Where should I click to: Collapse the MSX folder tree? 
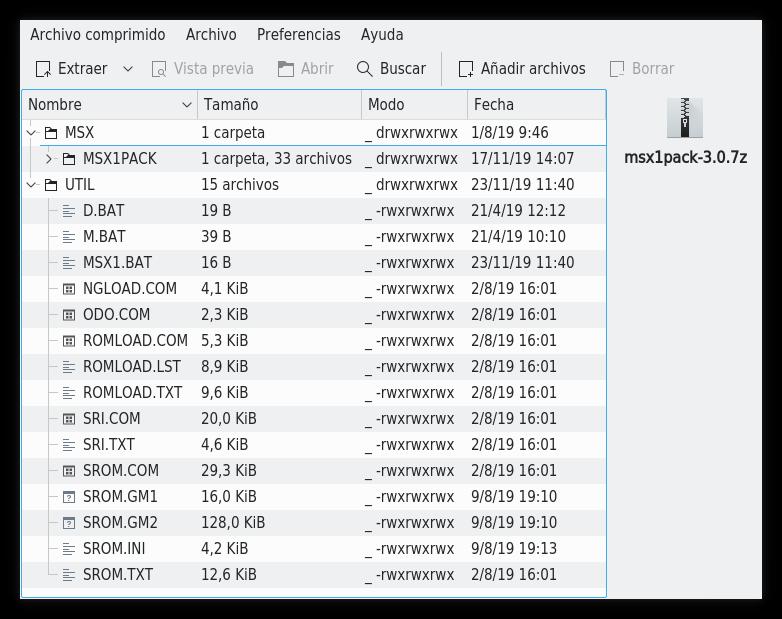tap(31, 132)
